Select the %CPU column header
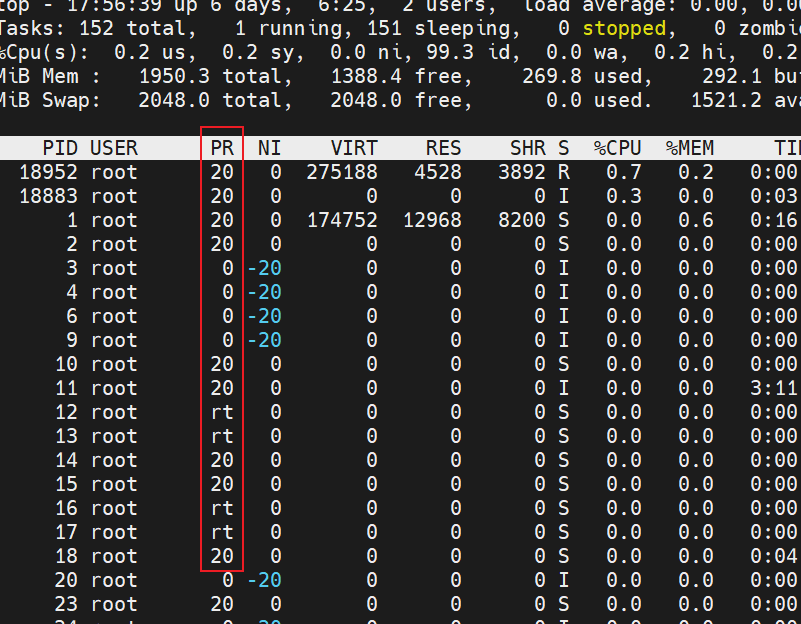The height and width of the screenshot is (624, 801). [x=617, y=148]
